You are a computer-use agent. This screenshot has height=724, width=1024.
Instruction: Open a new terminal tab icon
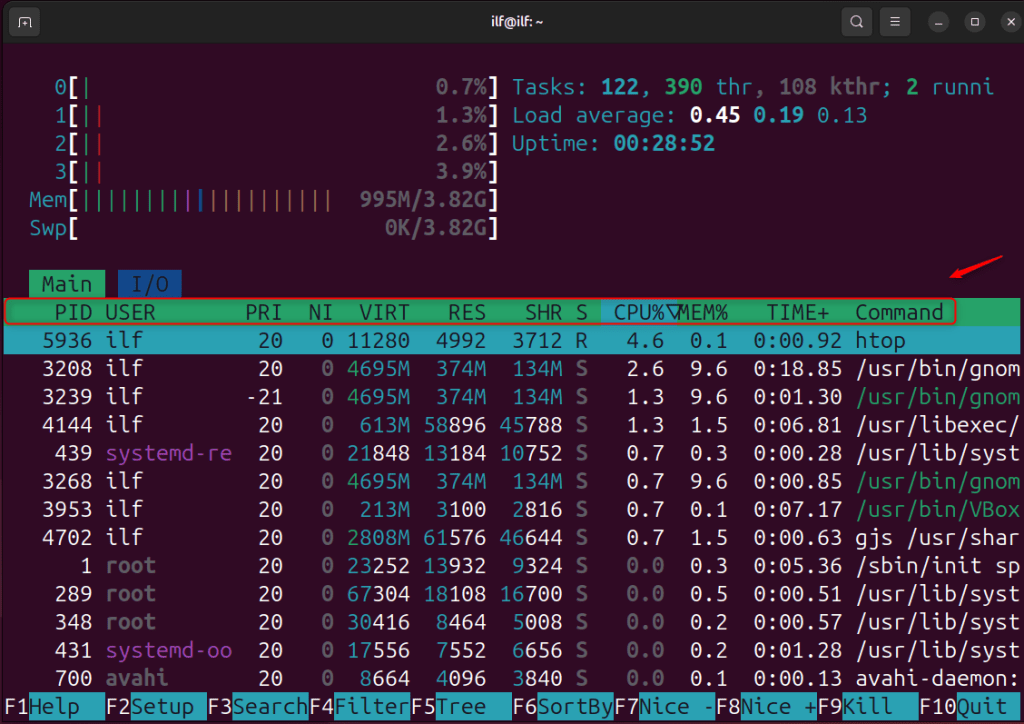point(24,21)
